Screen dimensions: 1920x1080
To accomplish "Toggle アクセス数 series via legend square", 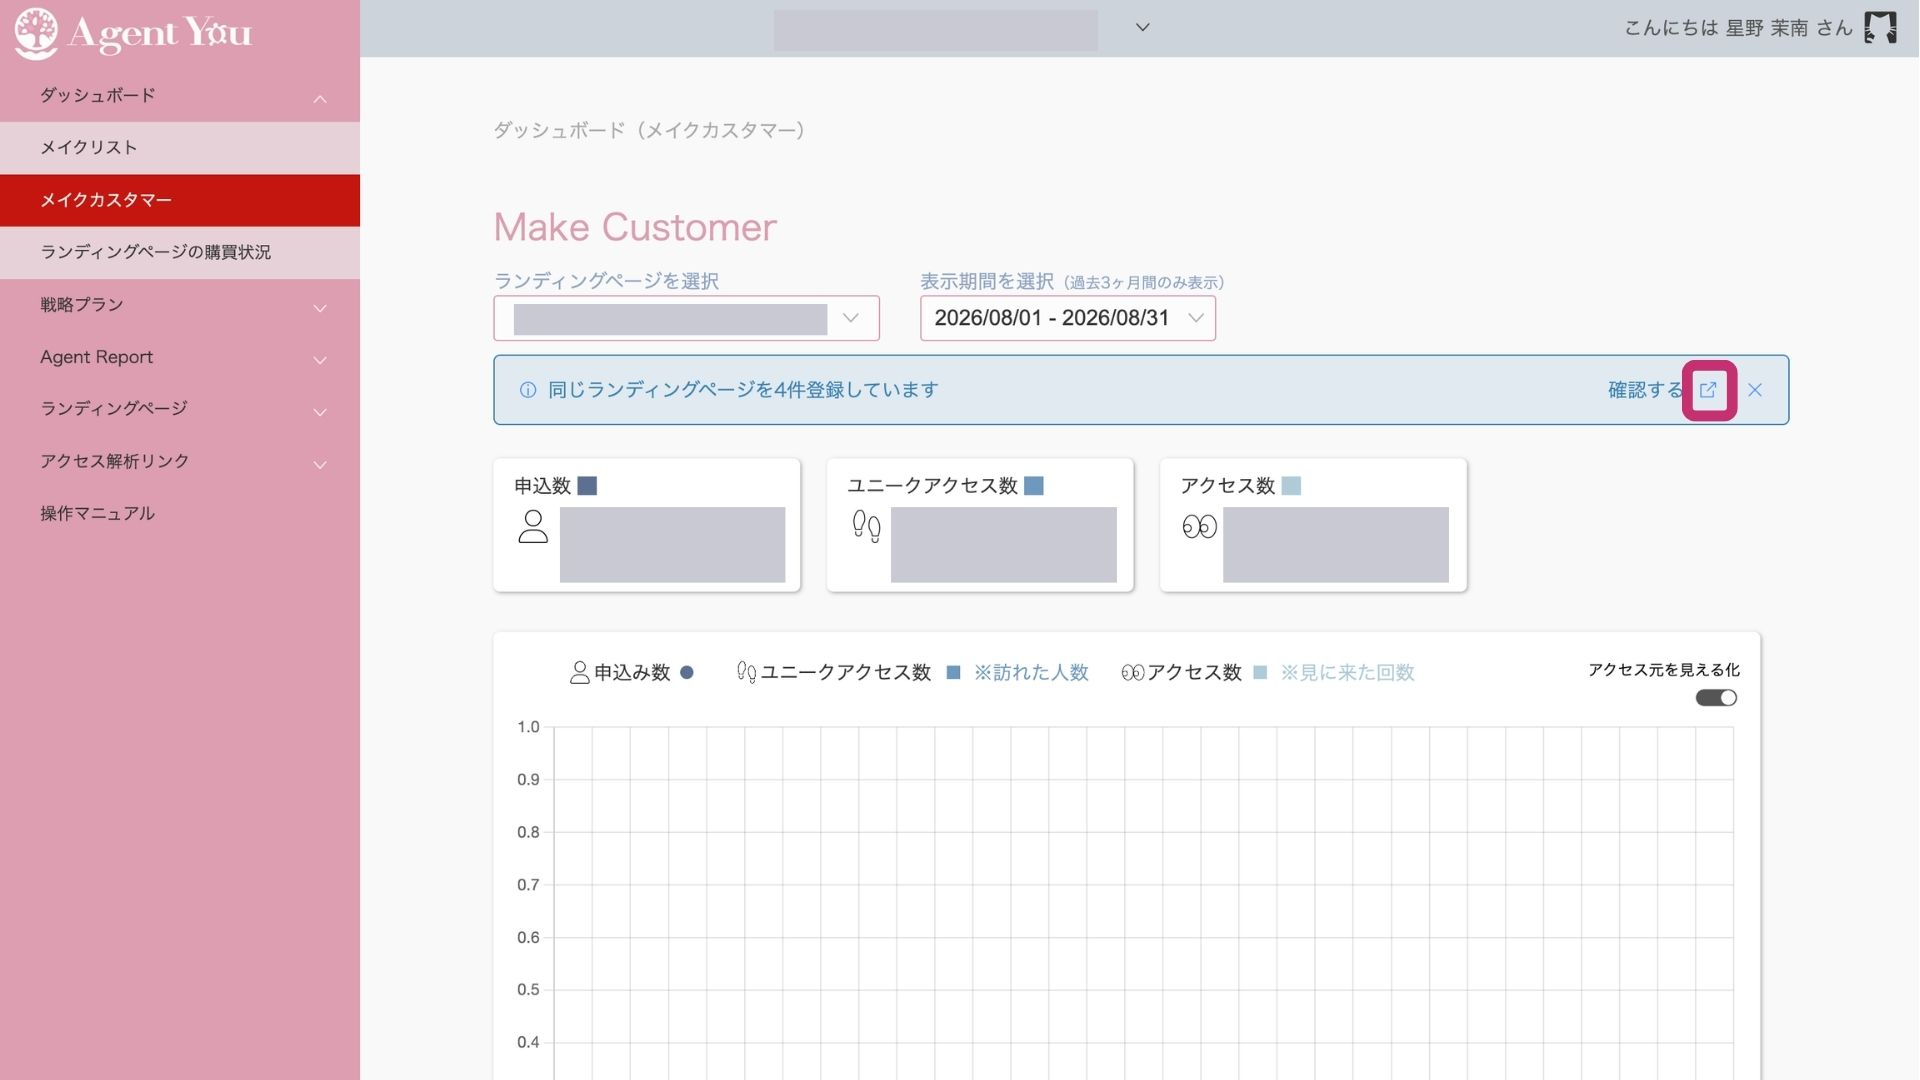I will pyautogui.click(x=1260, y=673).
